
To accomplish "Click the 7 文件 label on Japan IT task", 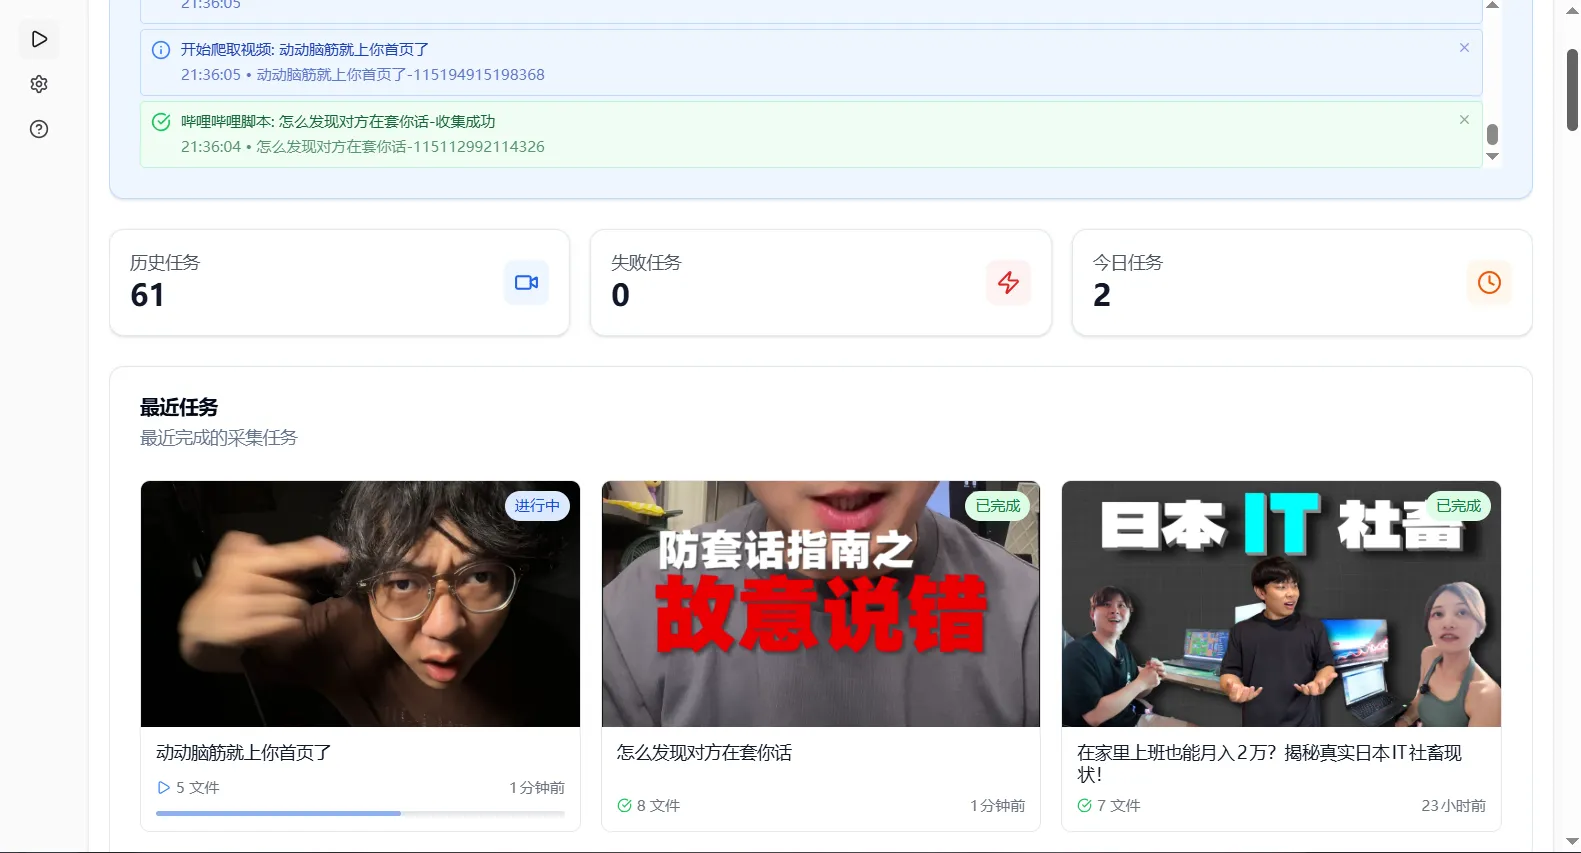I will pos(1117,806).
